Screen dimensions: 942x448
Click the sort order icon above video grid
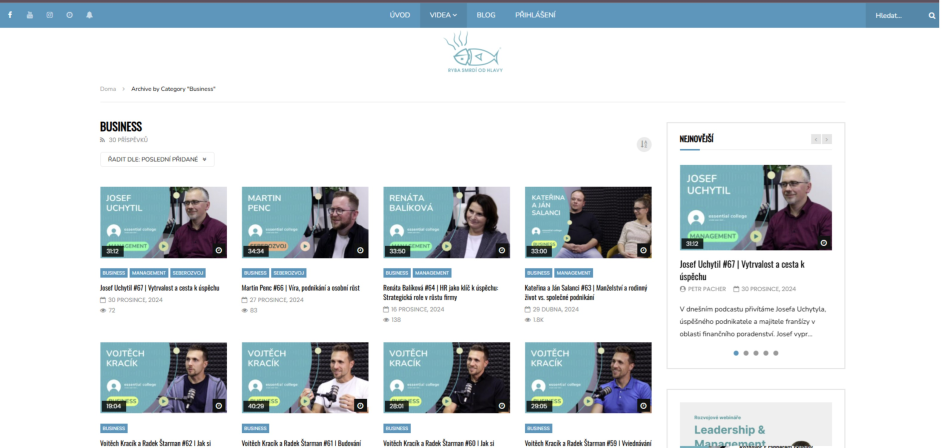pos(644,144)
